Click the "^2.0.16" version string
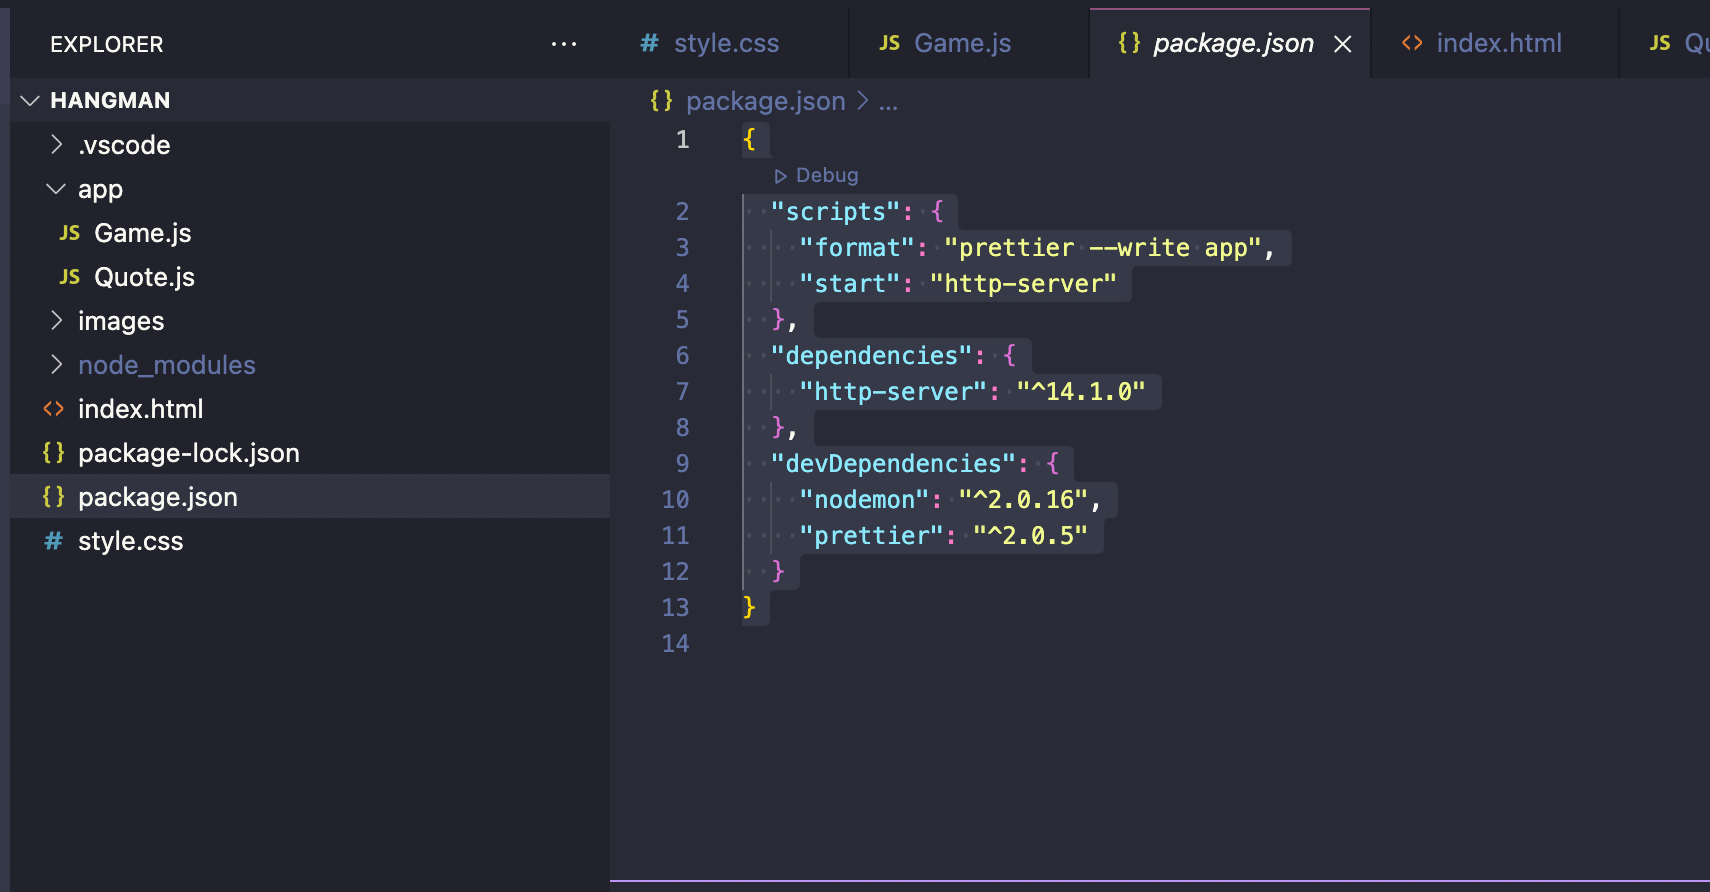1710x892 pixels. [1023, 500]
